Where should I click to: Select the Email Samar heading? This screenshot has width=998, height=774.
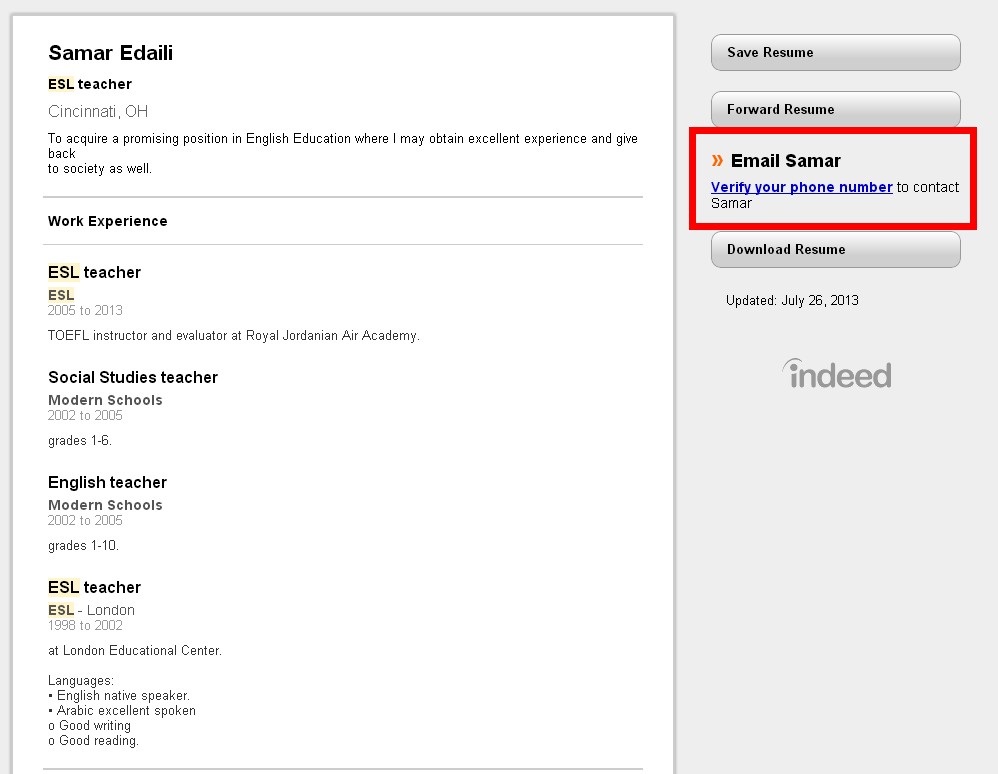(x=785, y=161)
